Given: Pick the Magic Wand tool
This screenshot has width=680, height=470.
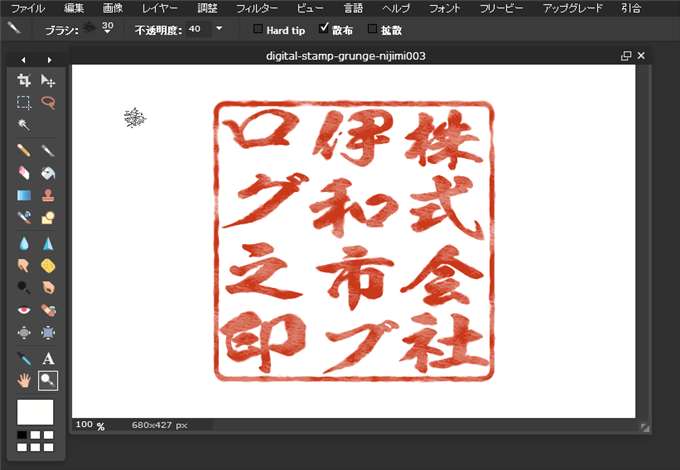Looking at the screenshot, I should tap(25, 125).
